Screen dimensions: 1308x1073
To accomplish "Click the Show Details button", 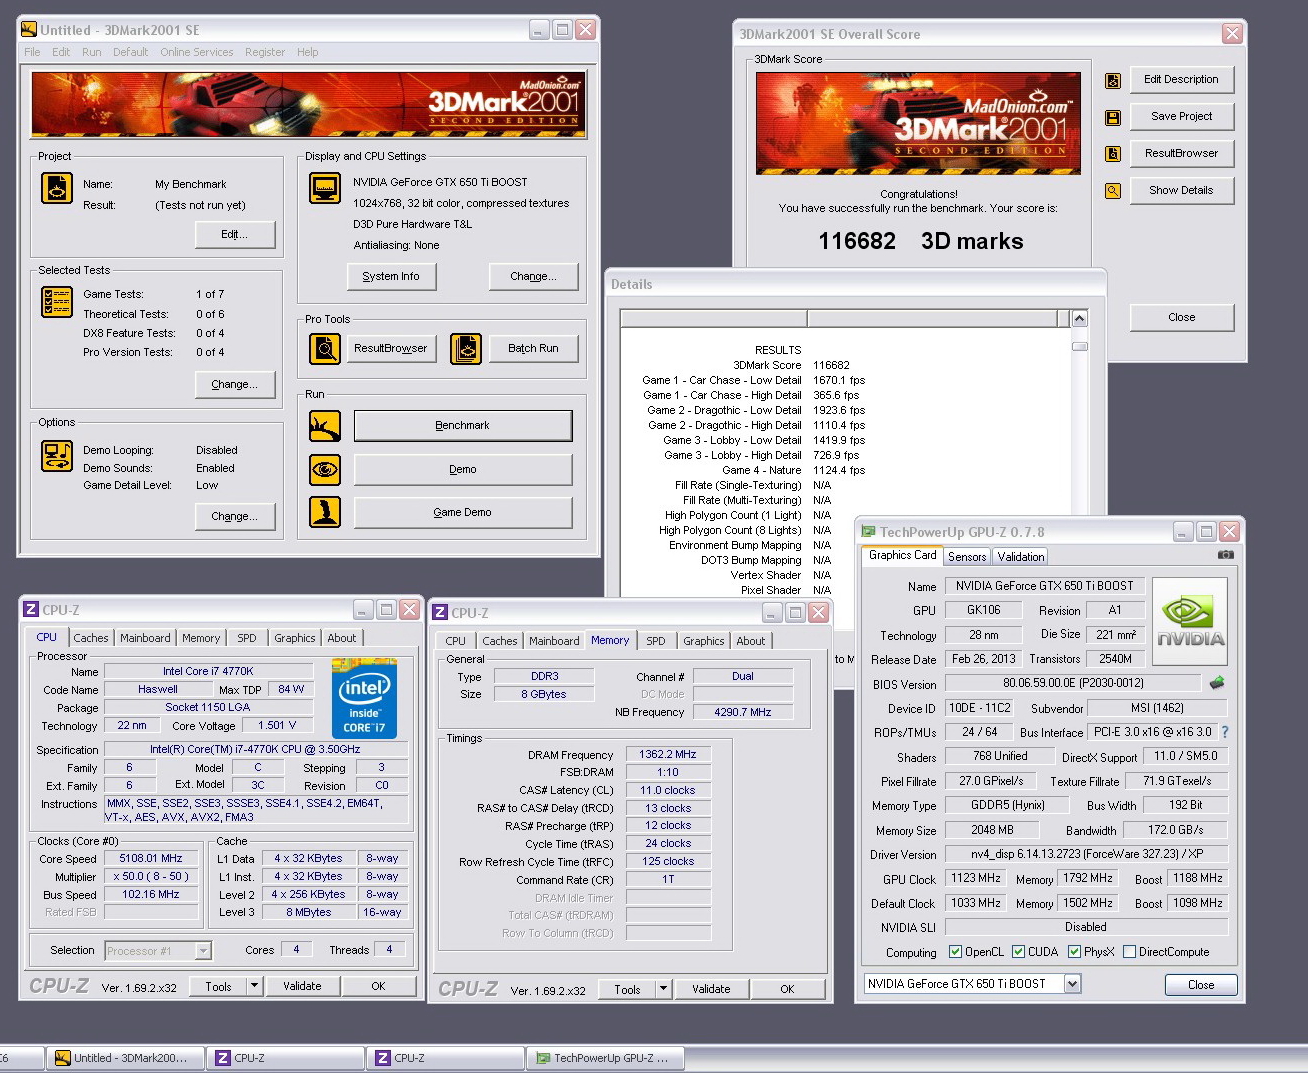I will (x=1181, y=190).
